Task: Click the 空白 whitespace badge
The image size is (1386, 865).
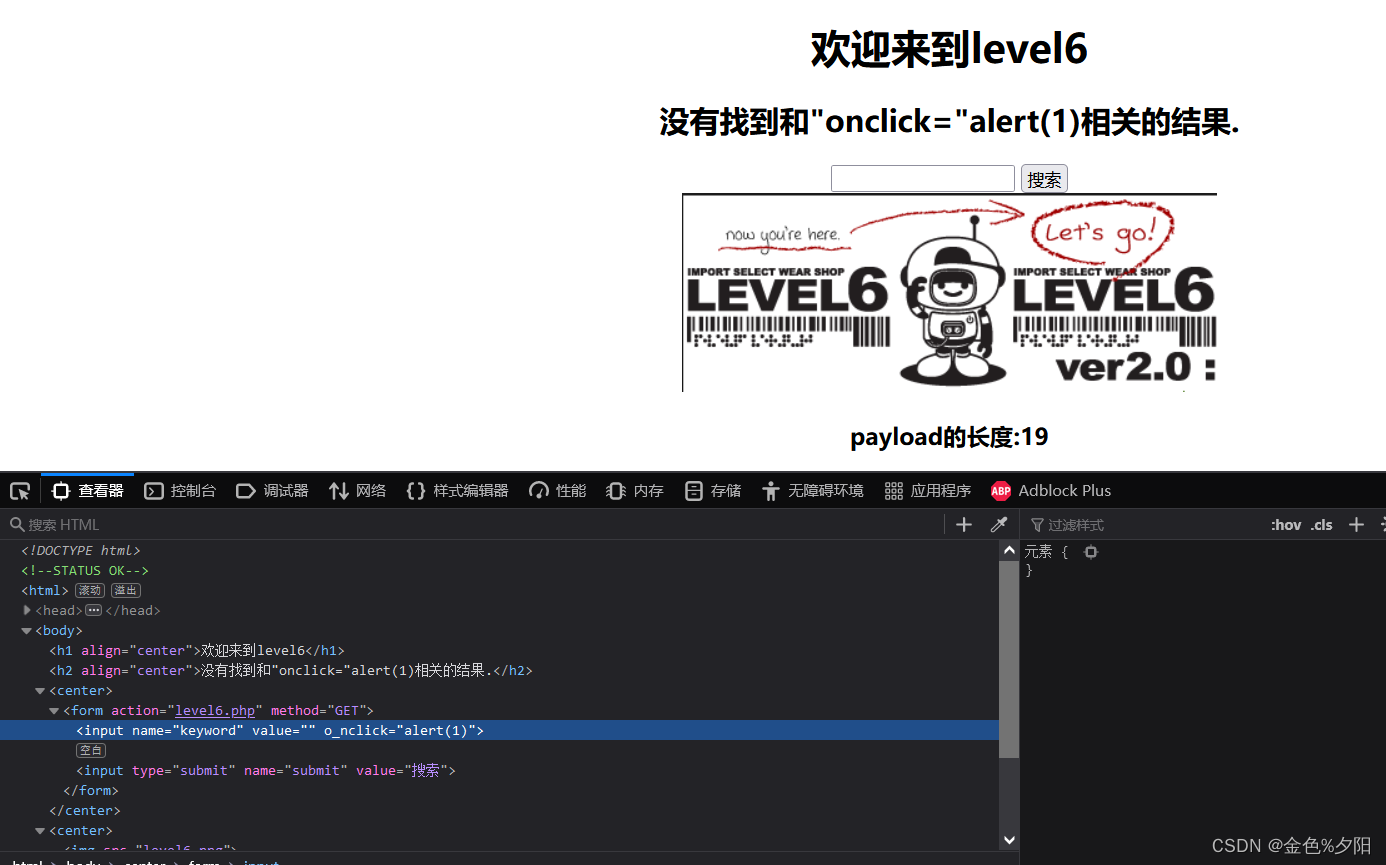Action: pos(91,751)
